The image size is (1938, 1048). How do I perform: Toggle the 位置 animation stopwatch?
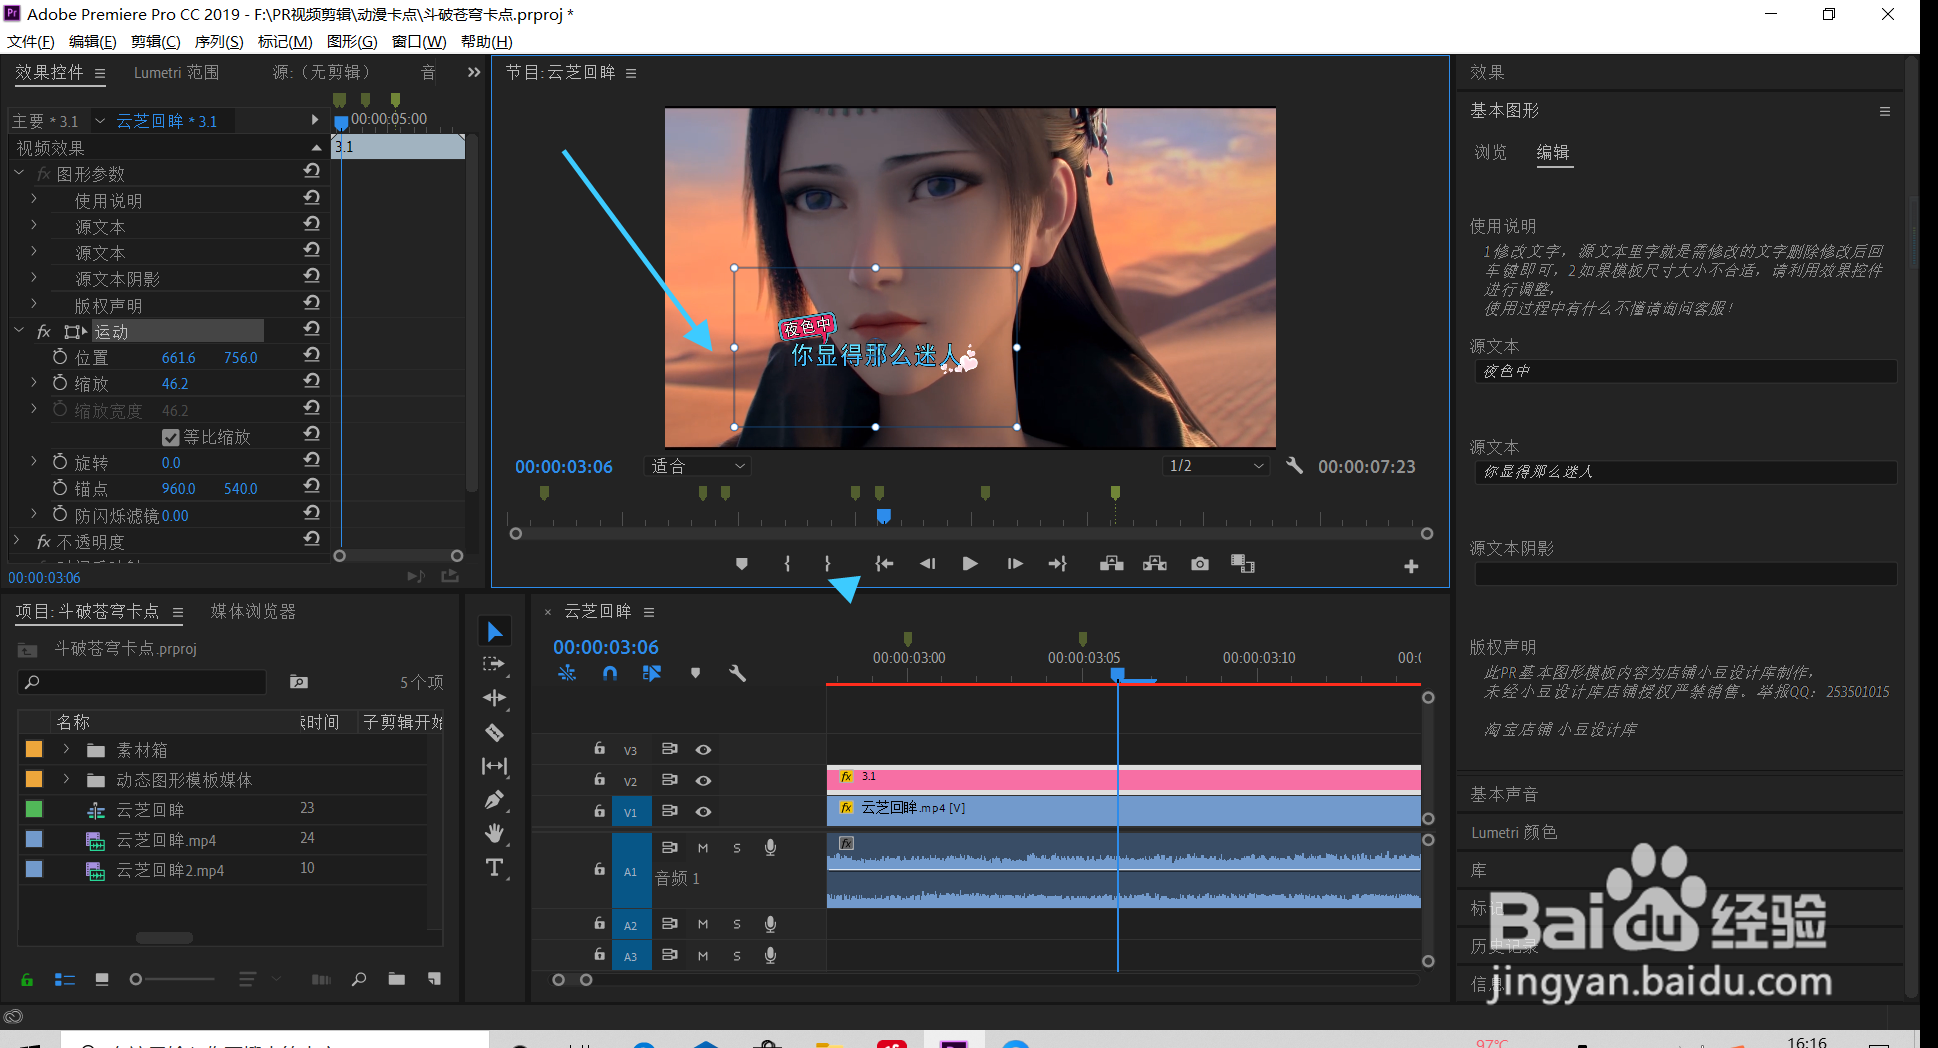pyautogui.click(x=60, y=357)
